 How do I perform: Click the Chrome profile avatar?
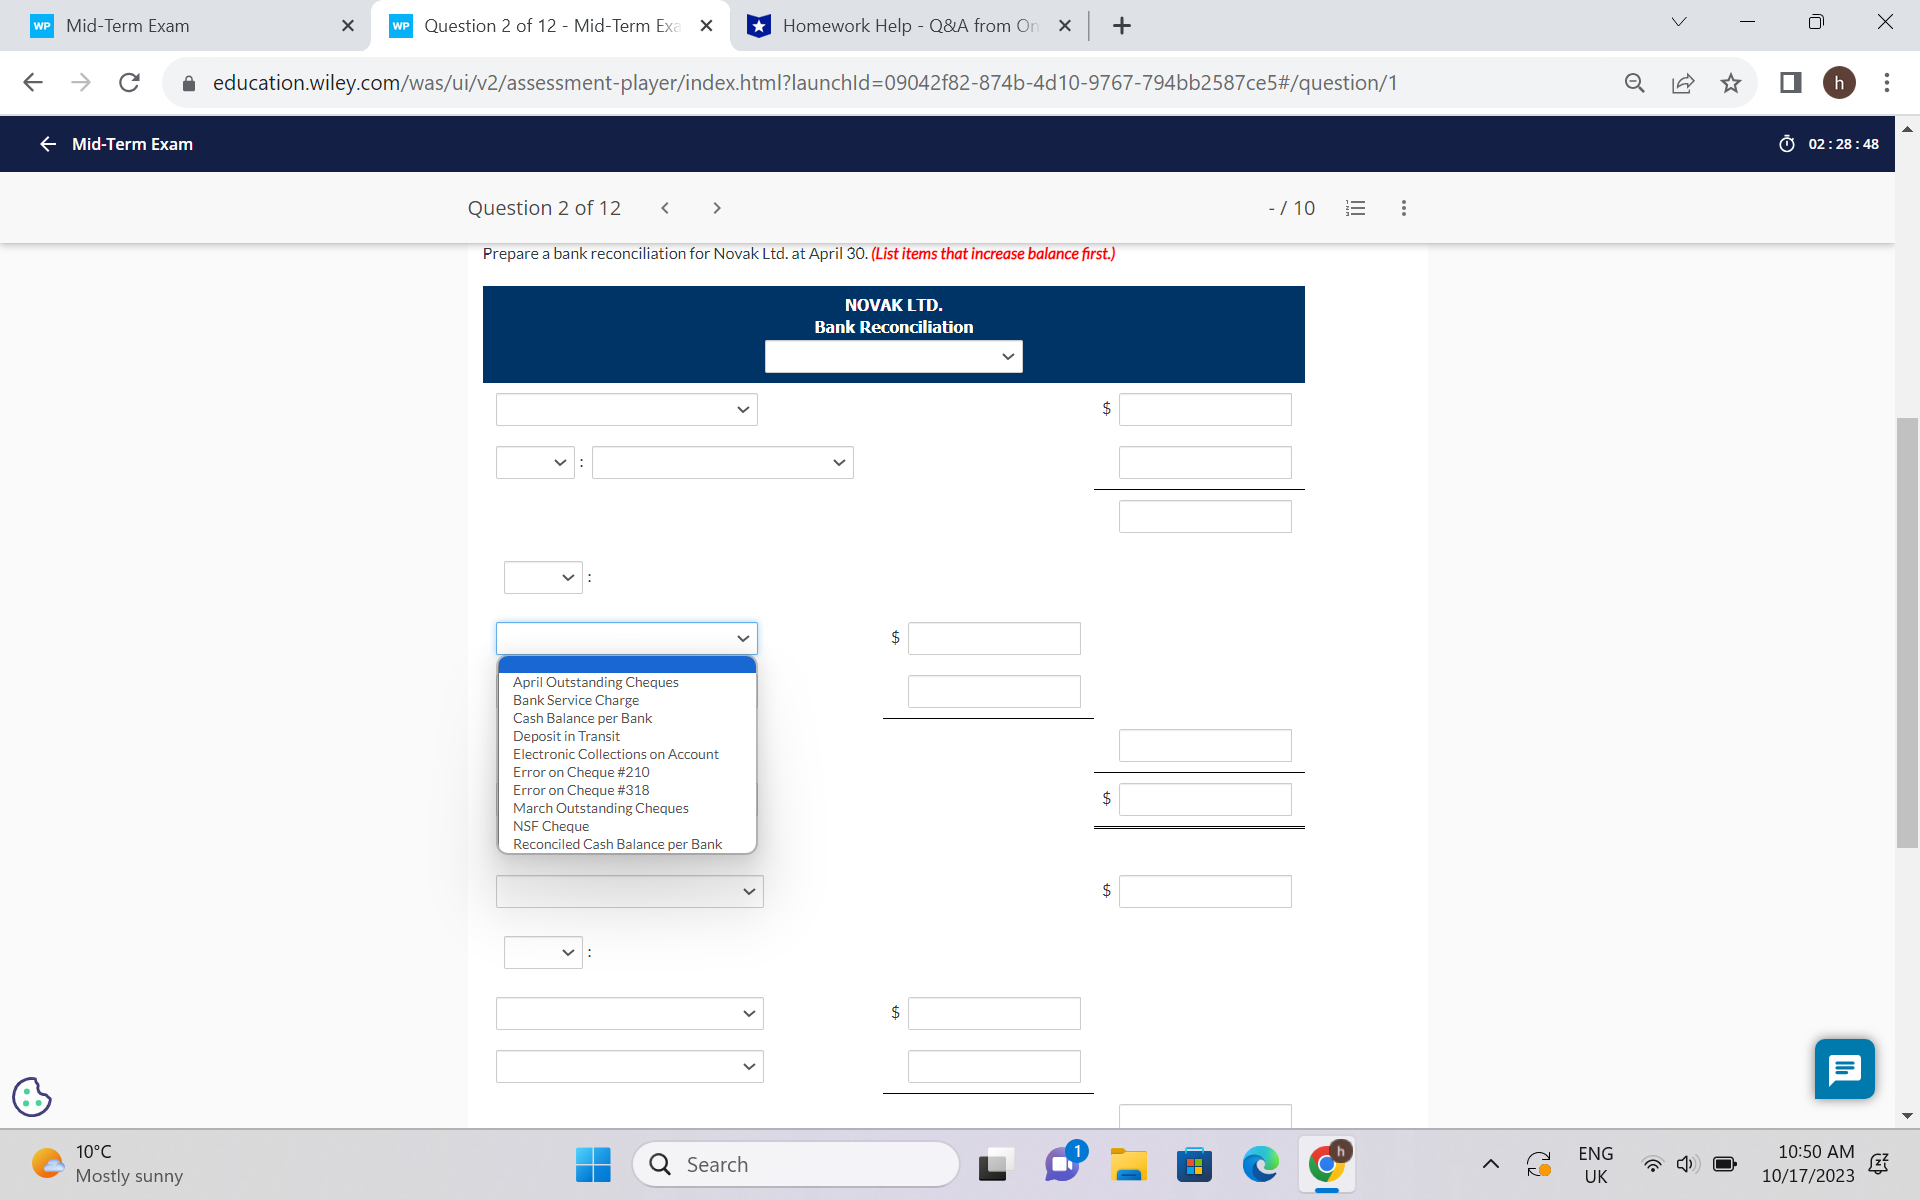click(1841, 83)
